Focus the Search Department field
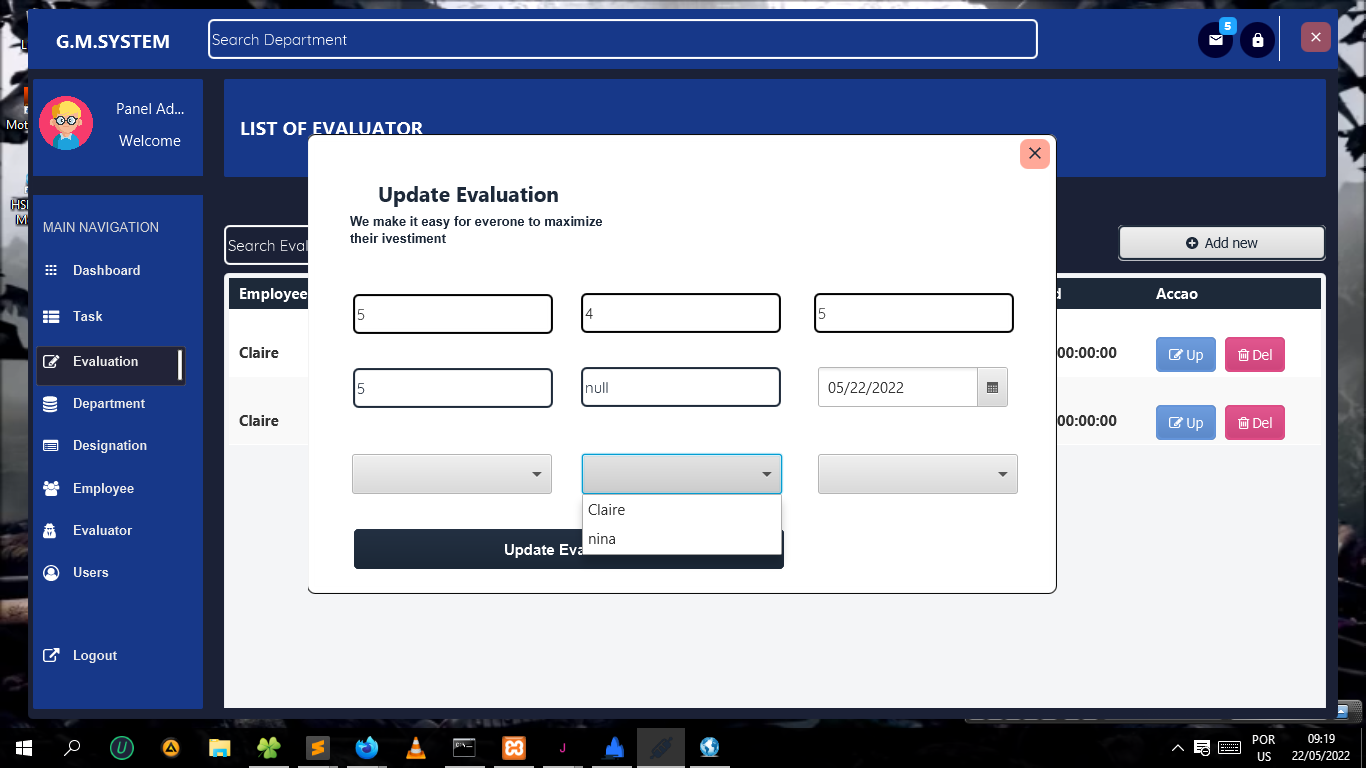The image size is (1366, 768). 623,39
